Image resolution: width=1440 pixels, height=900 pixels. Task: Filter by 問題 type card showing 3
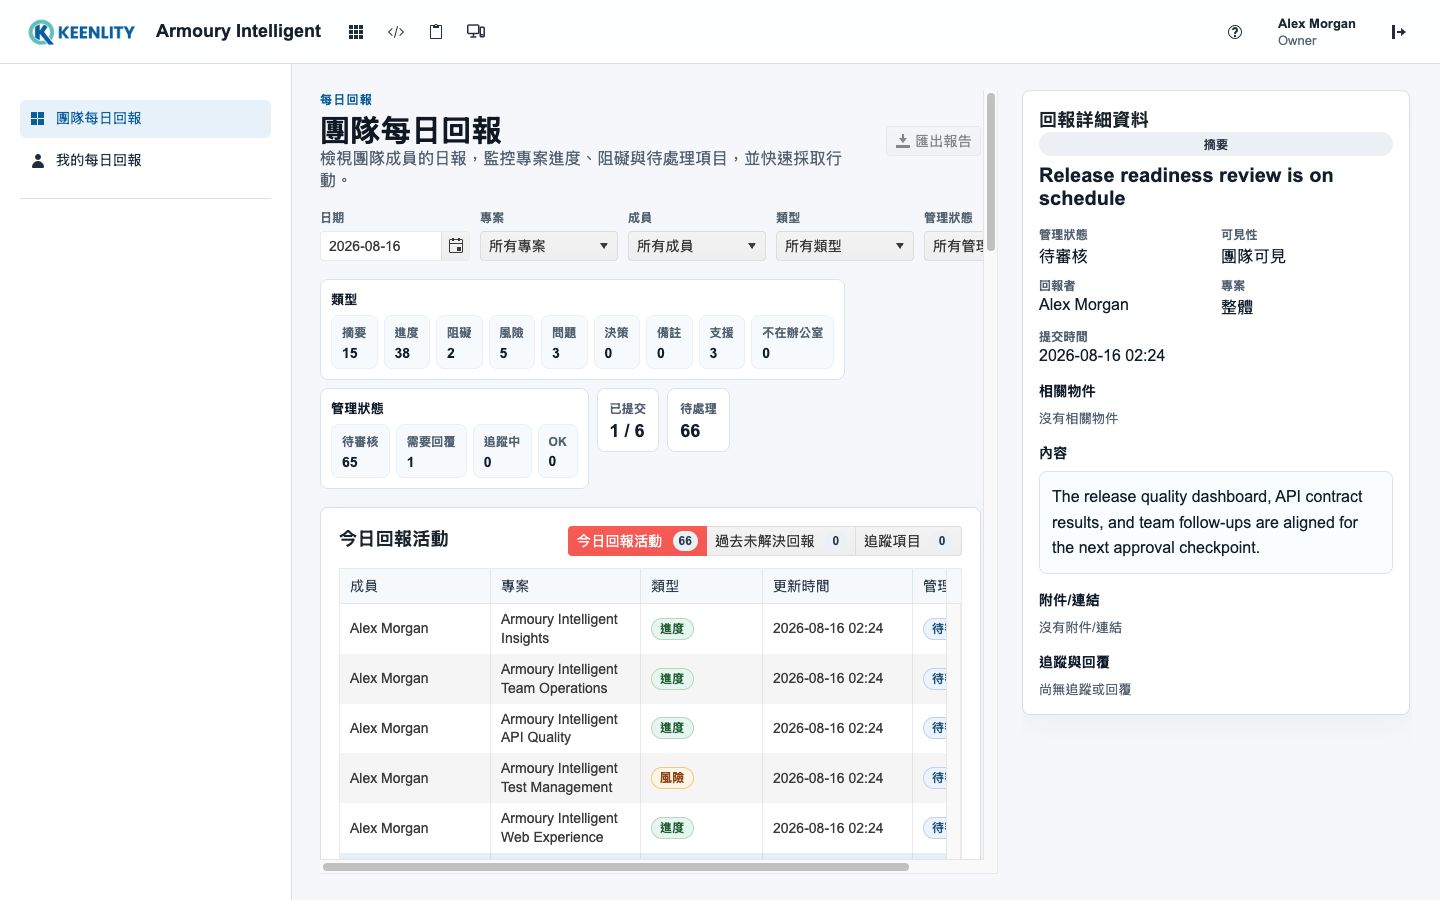(564, 342)
